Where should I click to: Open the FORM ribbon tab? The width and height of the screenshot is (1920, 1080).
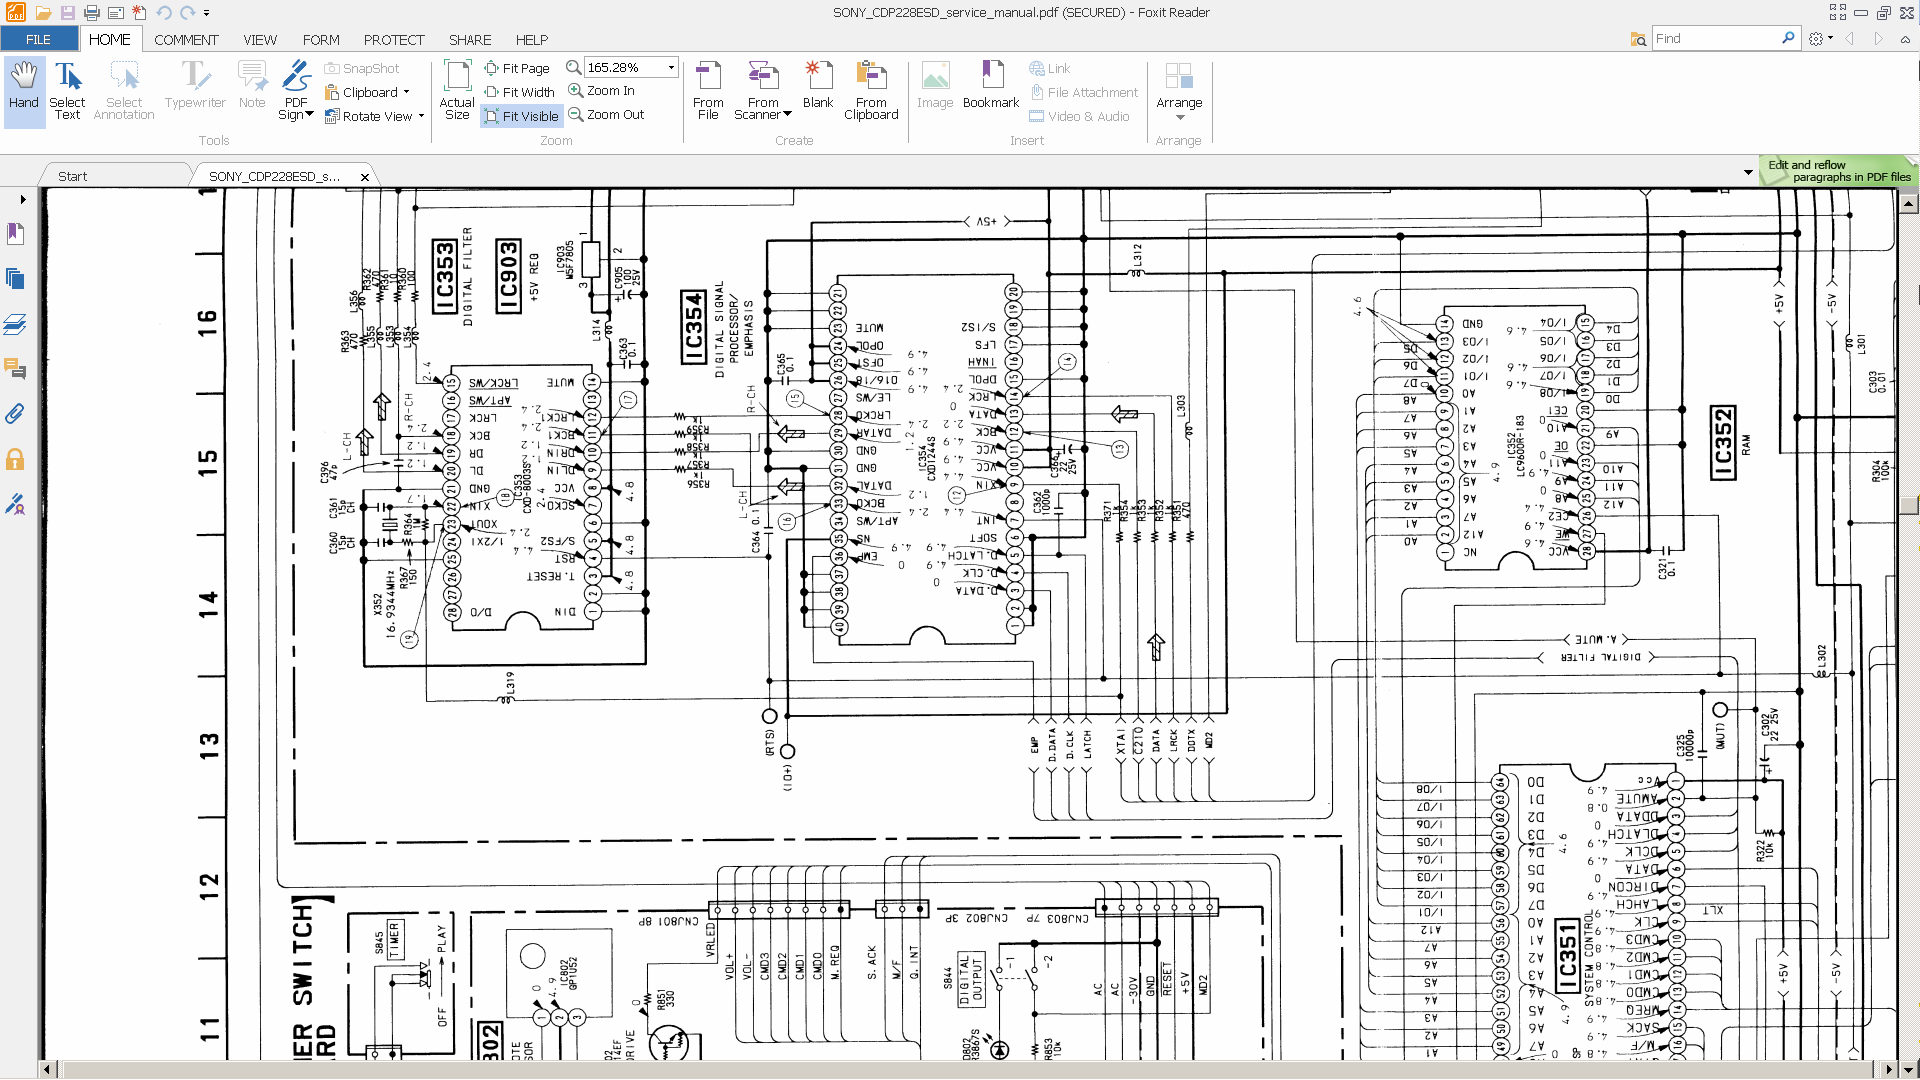321,39
